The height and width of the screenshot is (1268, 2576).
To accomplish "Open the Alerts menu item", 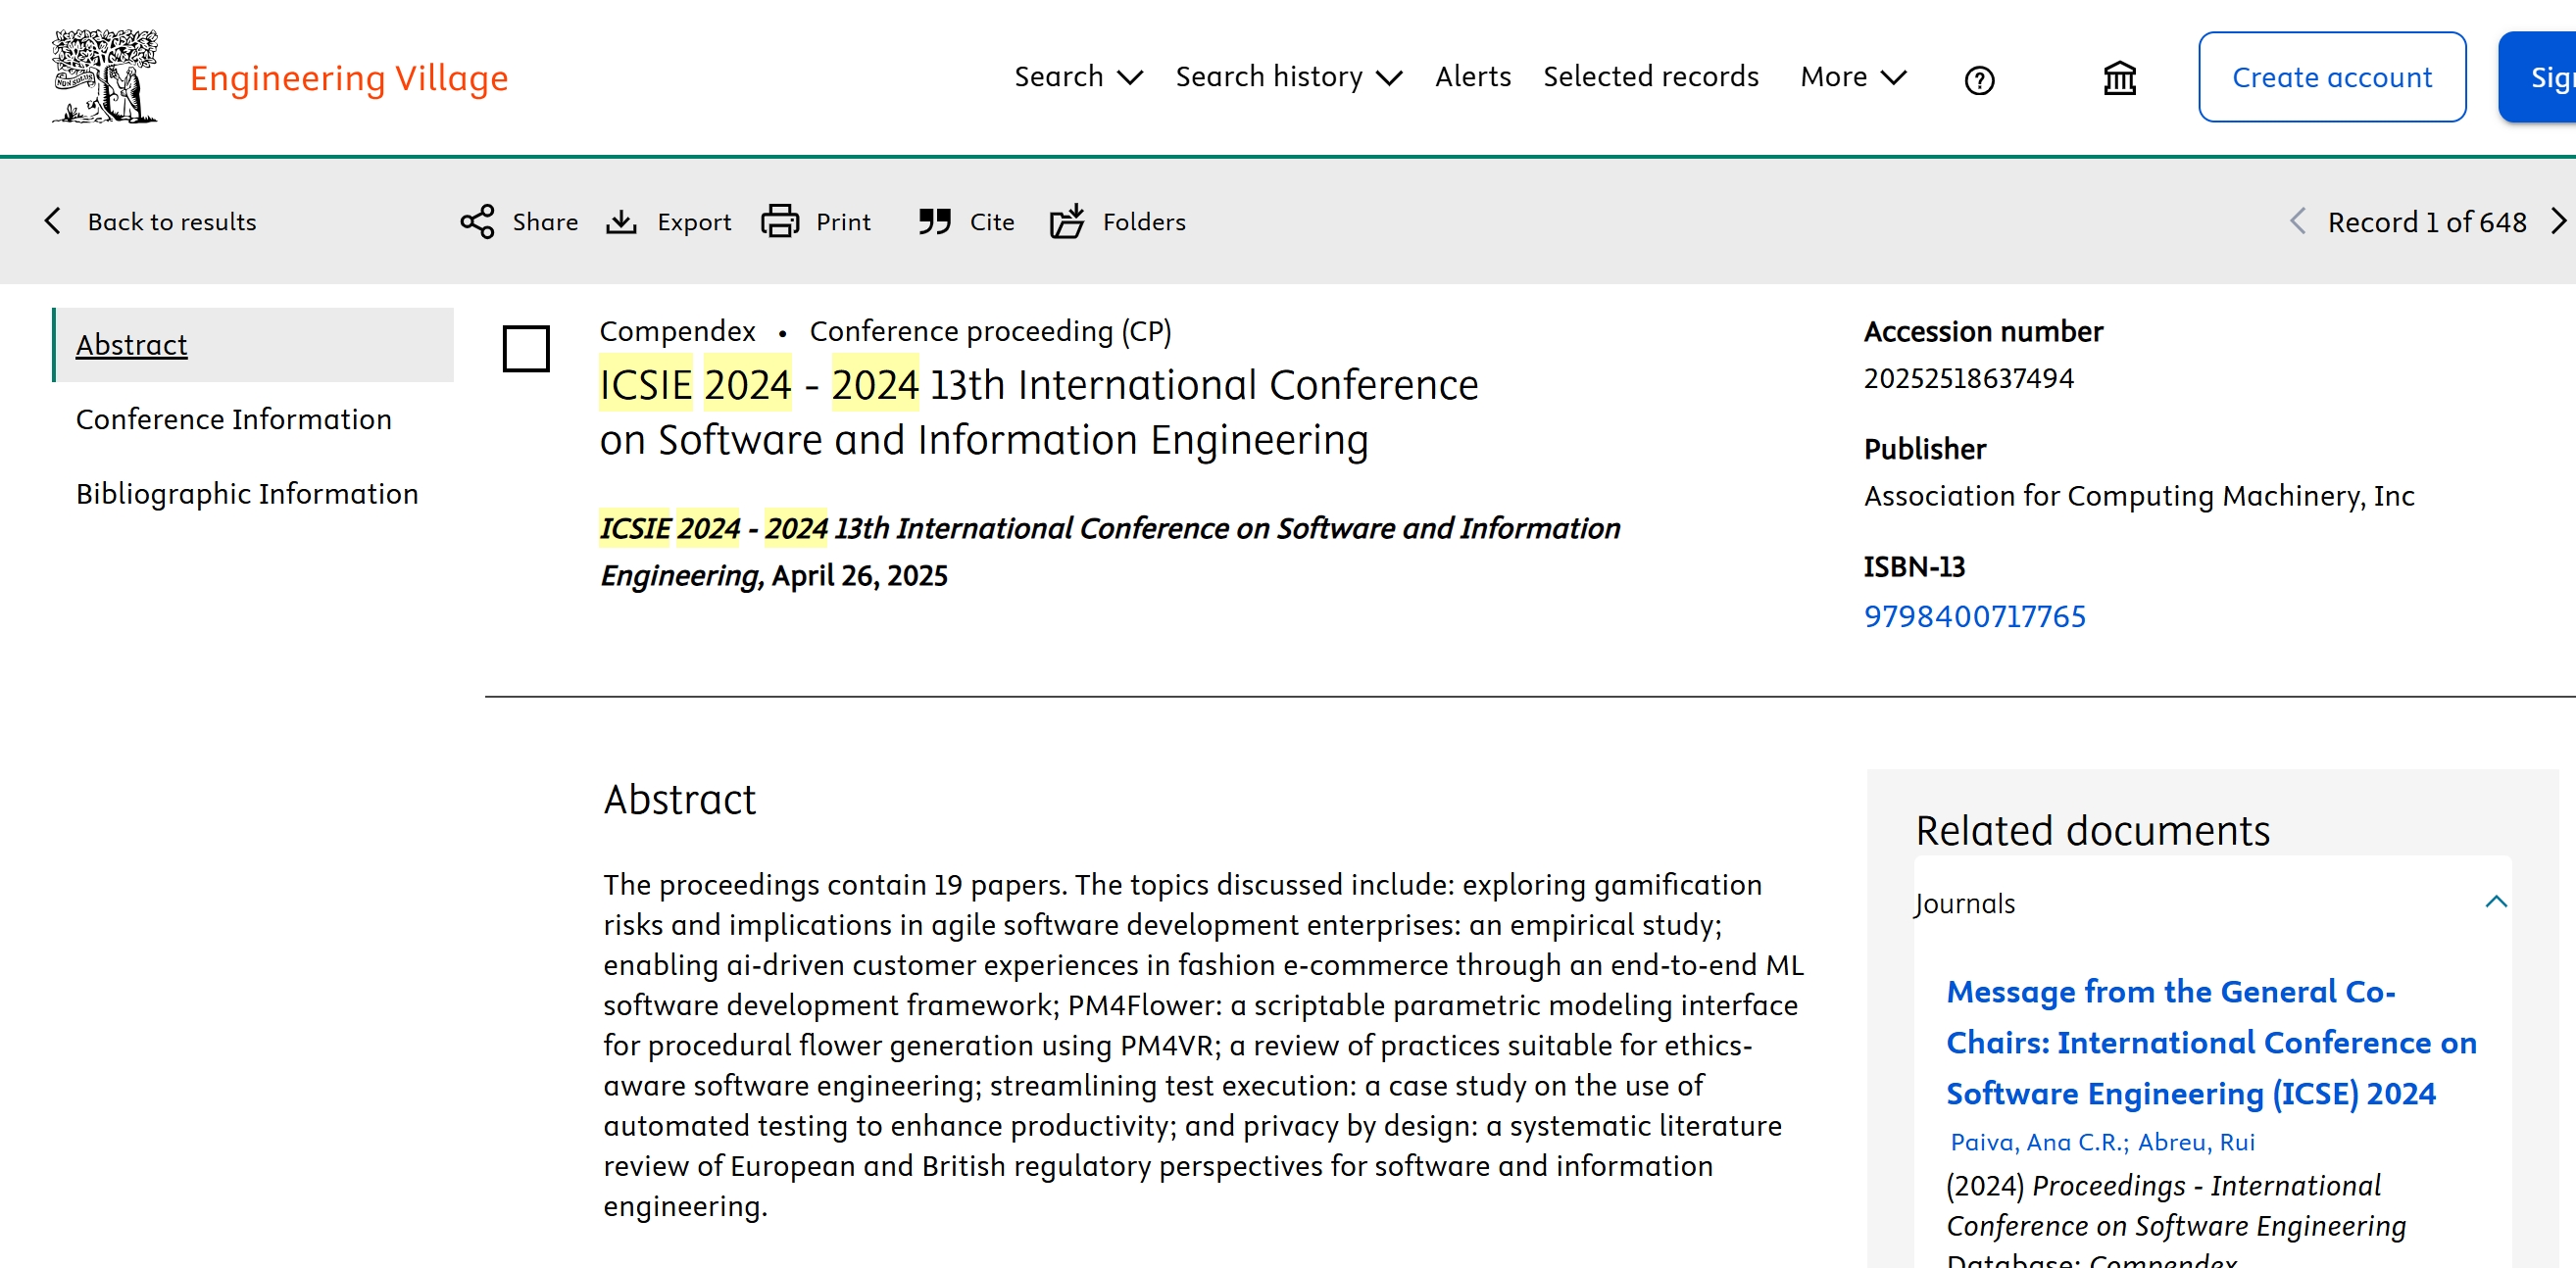I will pyautogui.click(x=1472, y=77).
